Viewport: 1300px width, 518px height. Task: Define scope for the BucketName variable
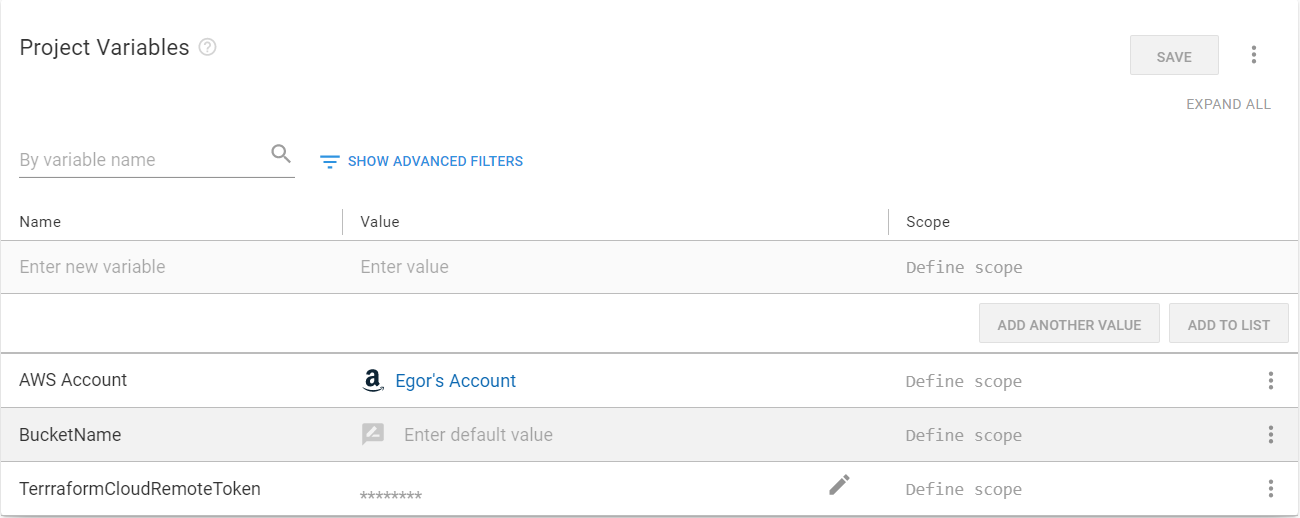[964, 435]
